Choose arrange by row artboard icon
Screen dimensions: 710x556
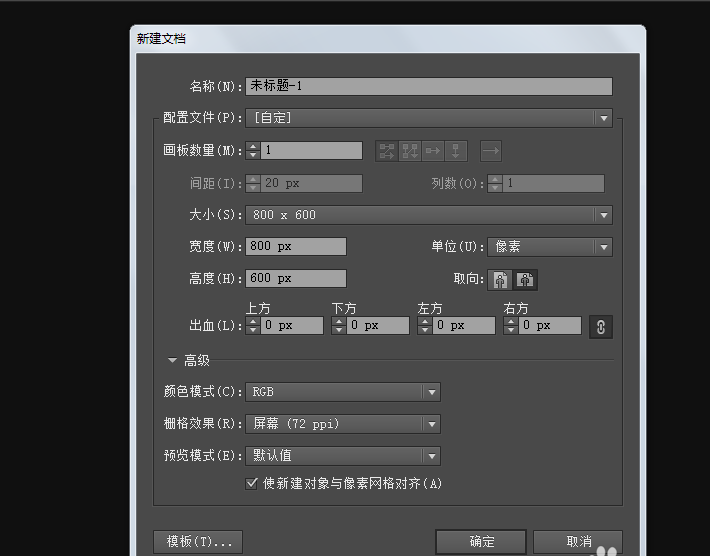pyautogui.click(x=432, y=151)
